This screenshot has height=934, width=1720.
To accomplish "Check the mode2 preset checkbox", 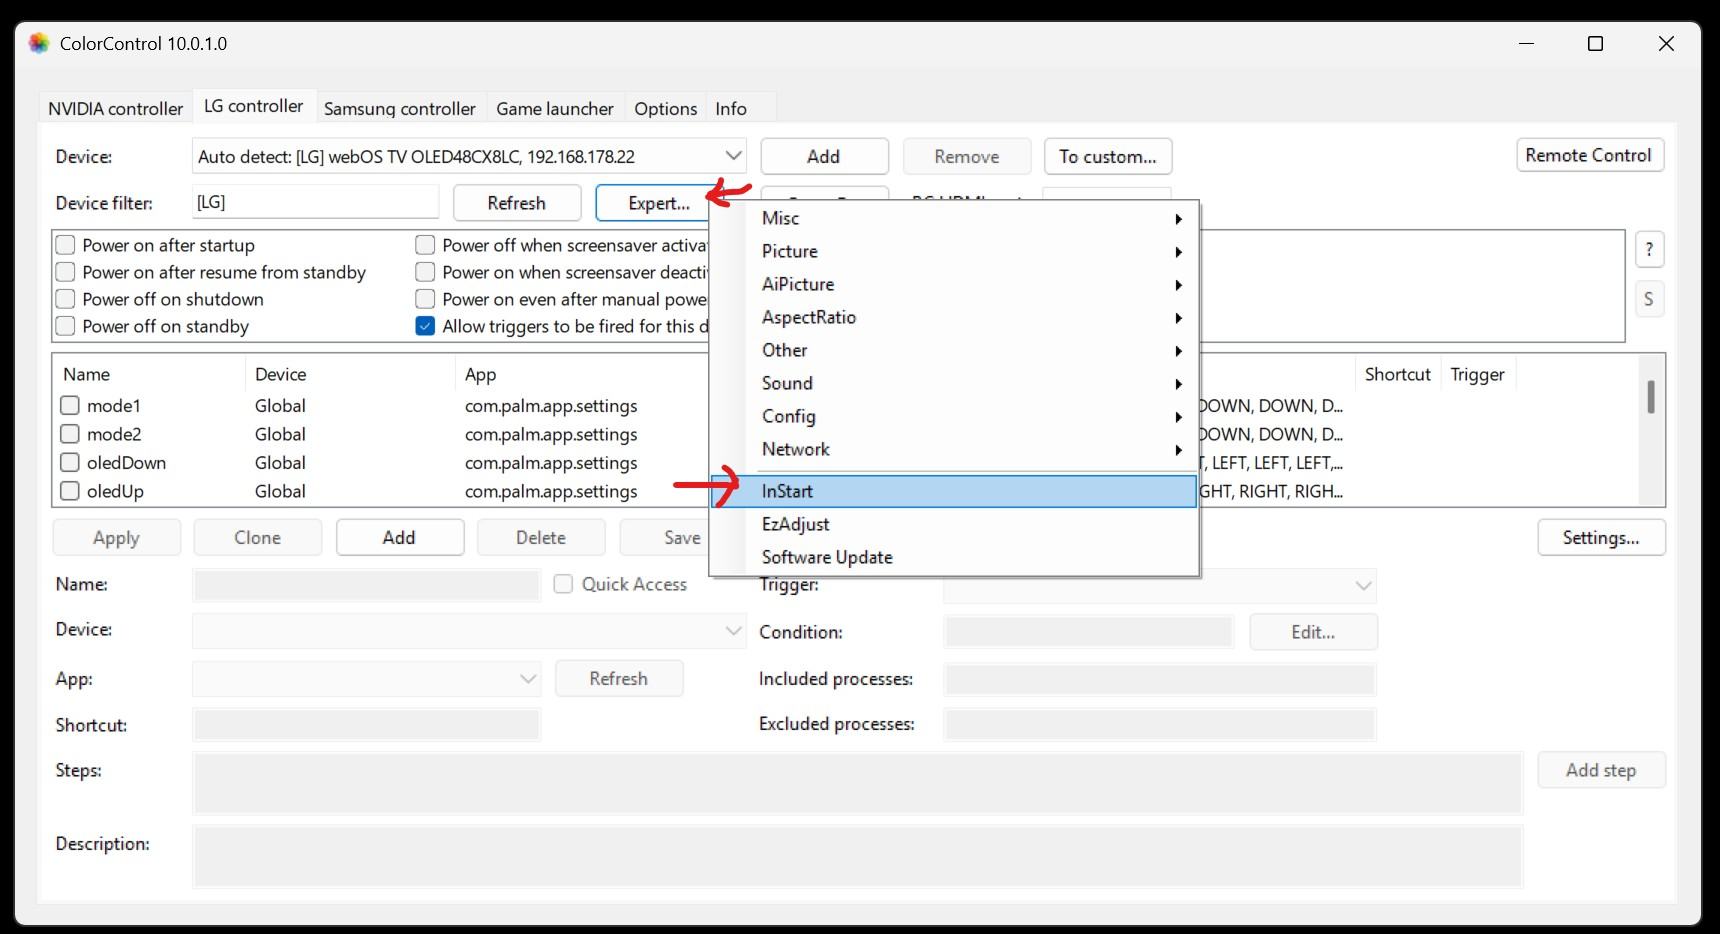I will tap(70, 434).
